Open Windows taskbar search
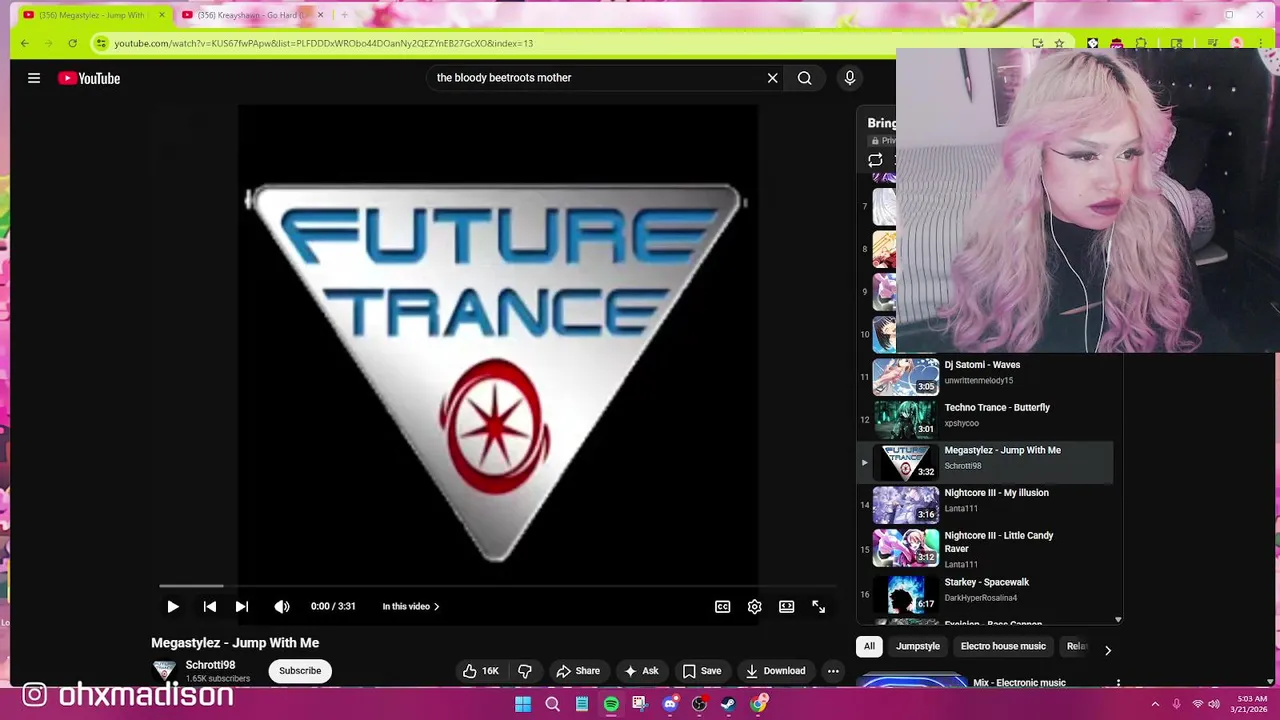The height and width of the screenshot is (720, 1280). pyautogui.click(x=552, y=704)
